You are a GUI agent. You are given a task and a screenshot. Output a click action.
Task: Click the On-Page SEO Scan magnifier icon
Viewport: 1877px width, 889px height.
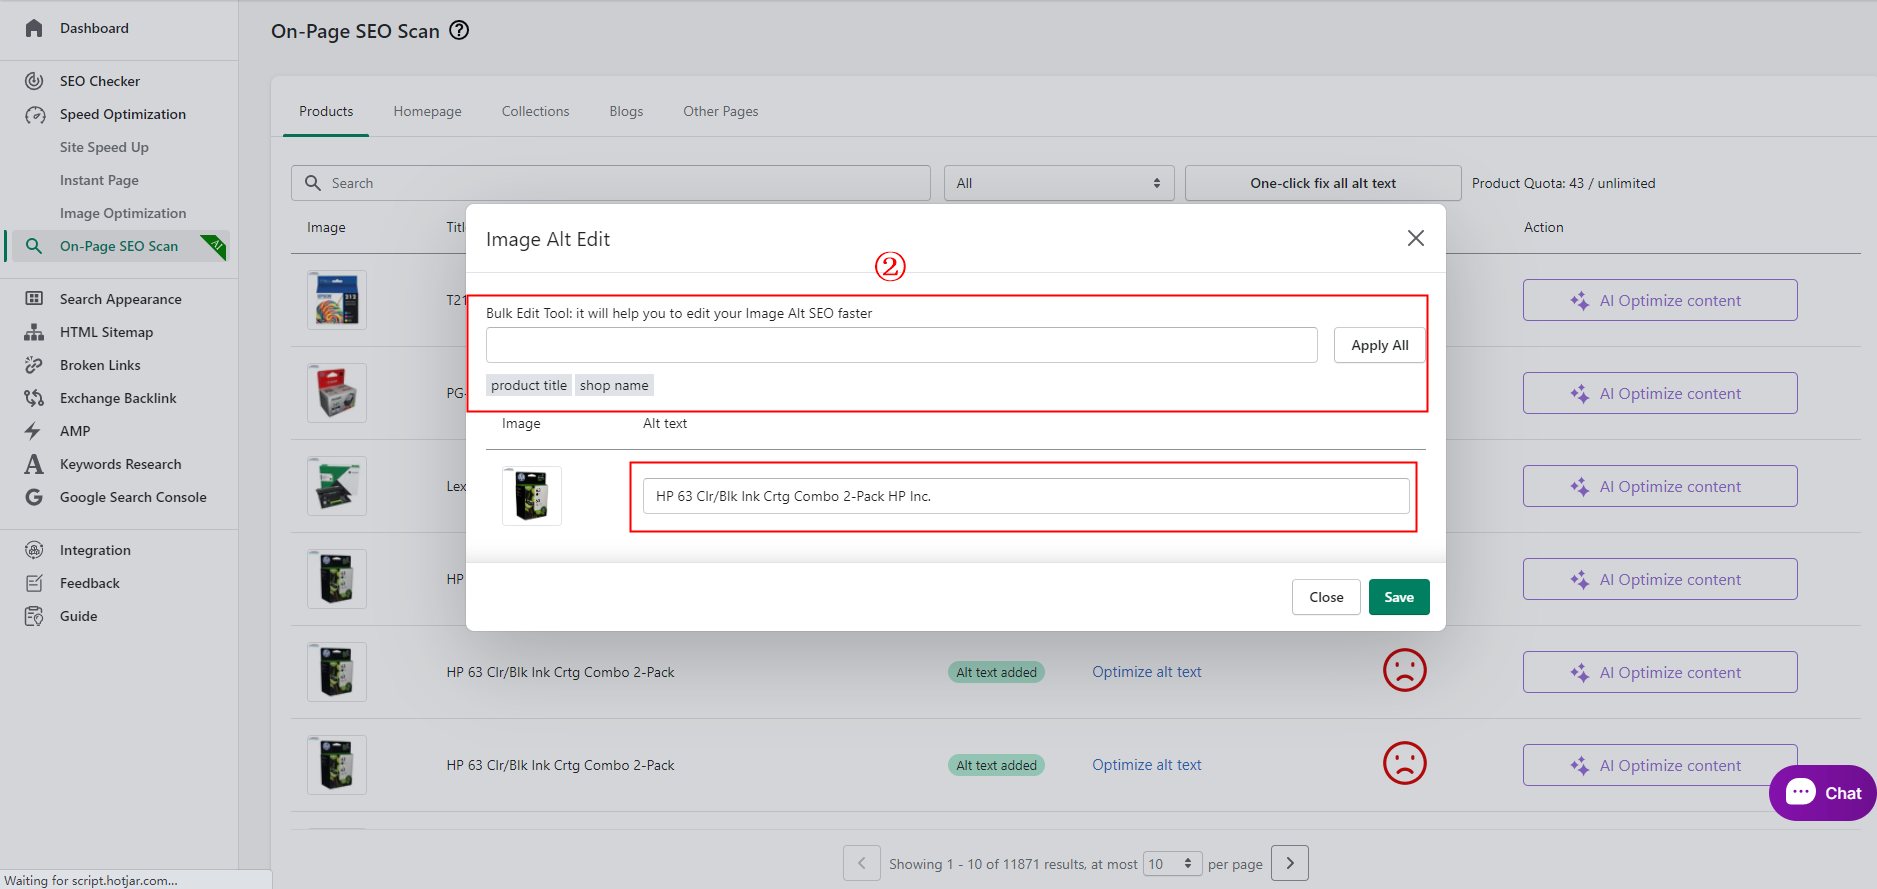(34, 246)
